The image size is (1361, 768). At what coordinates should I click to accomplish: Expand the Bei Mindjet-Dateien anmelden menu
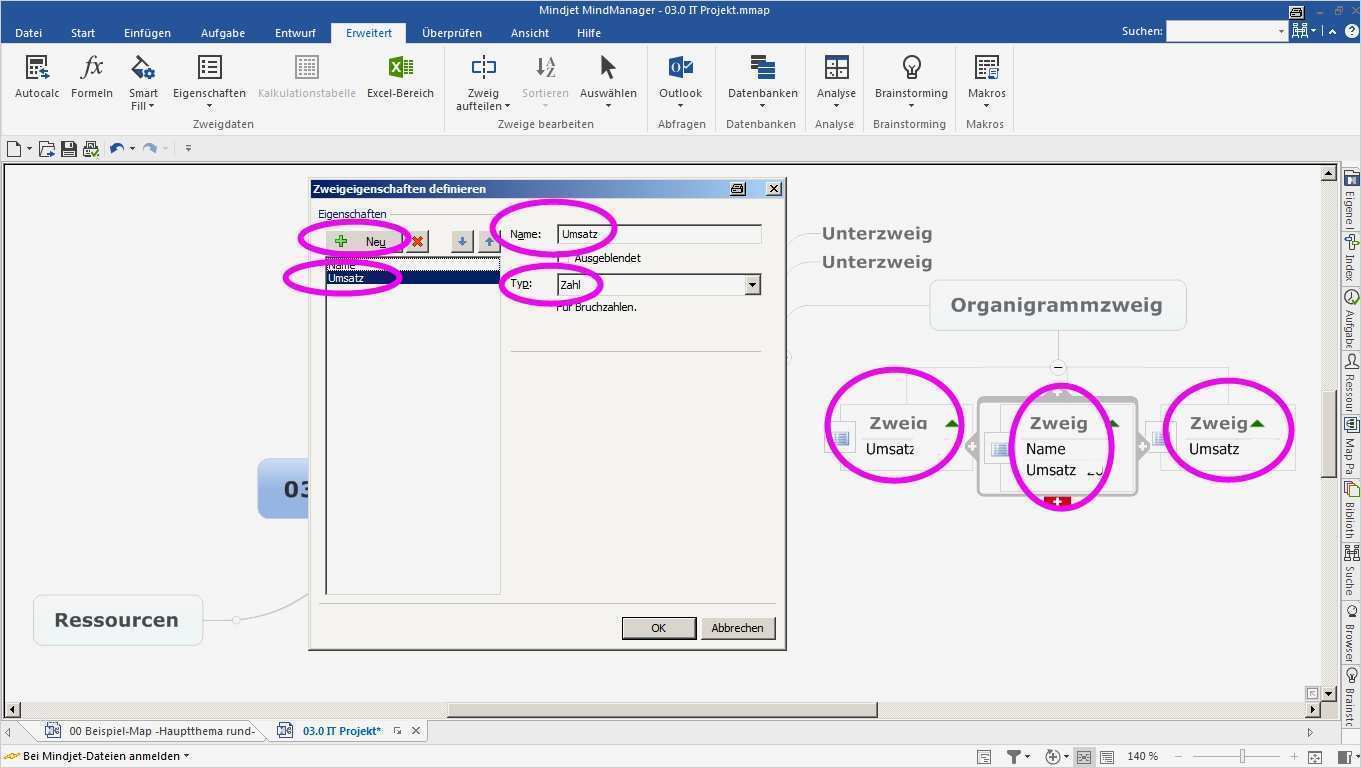186,756
